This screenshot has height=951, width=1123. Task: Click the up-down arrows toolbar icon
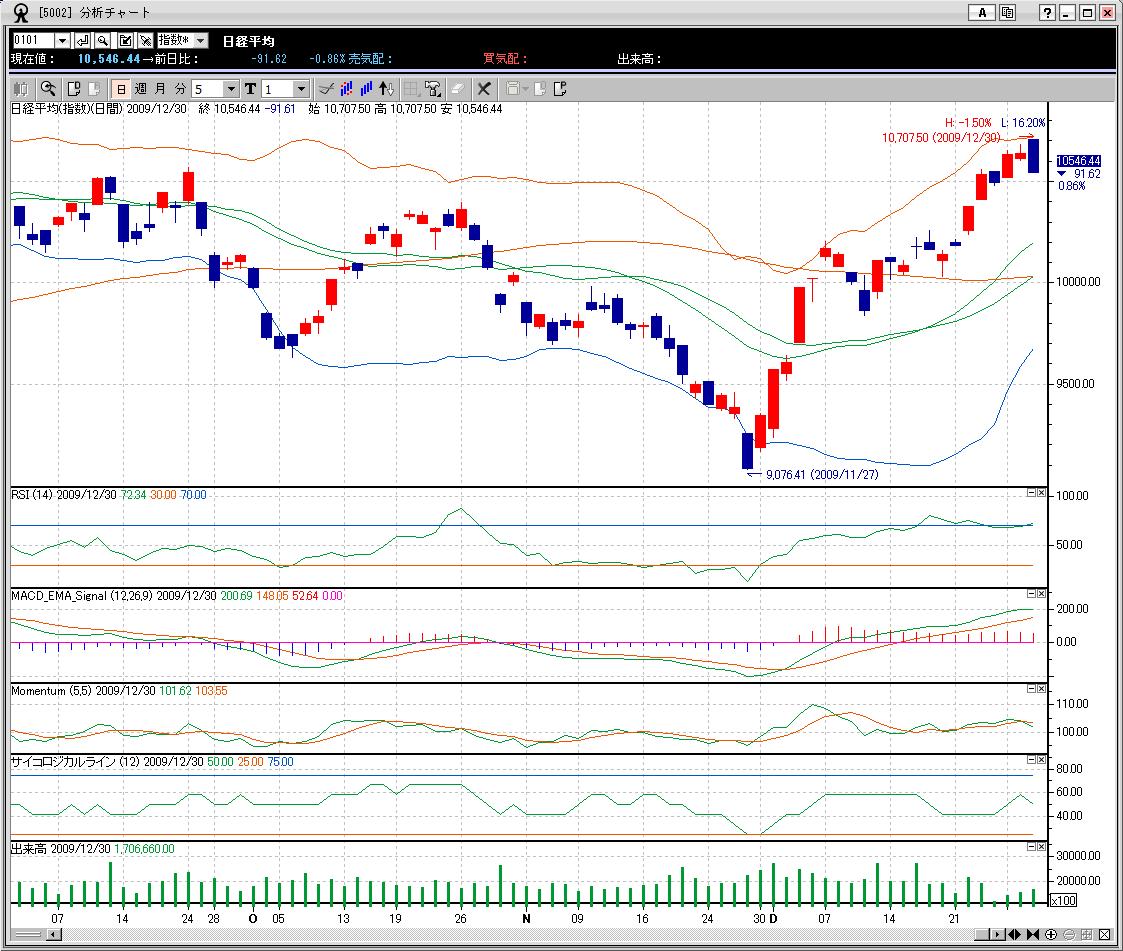(x=388, y=89)
